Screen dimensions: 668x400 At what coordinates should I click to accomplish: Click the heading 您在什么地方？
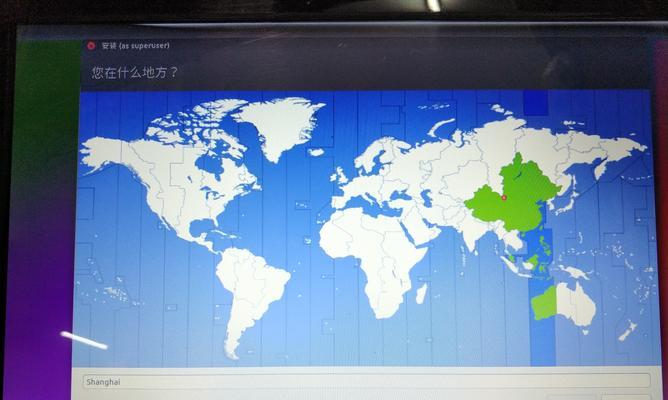click(135, 72)
